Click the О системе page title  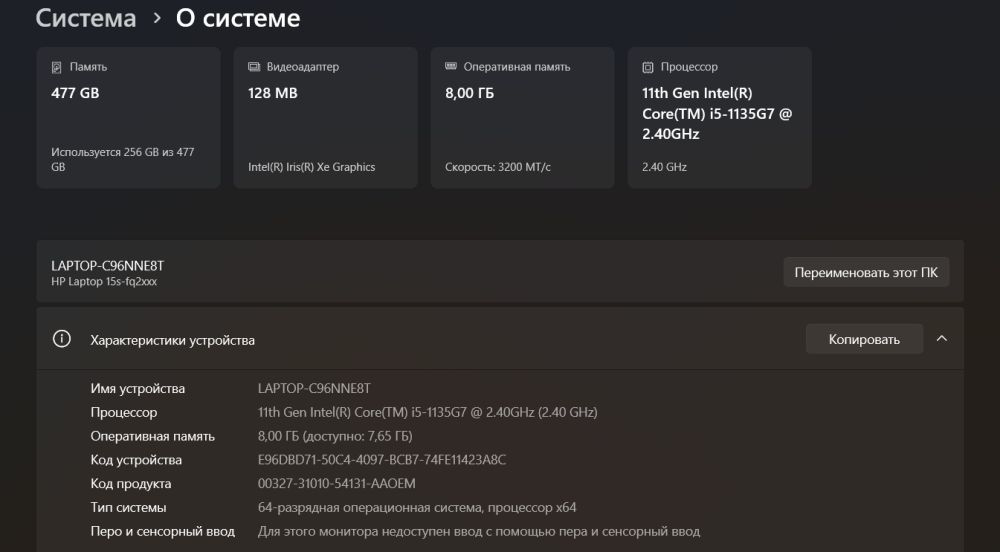click(237, 18)
